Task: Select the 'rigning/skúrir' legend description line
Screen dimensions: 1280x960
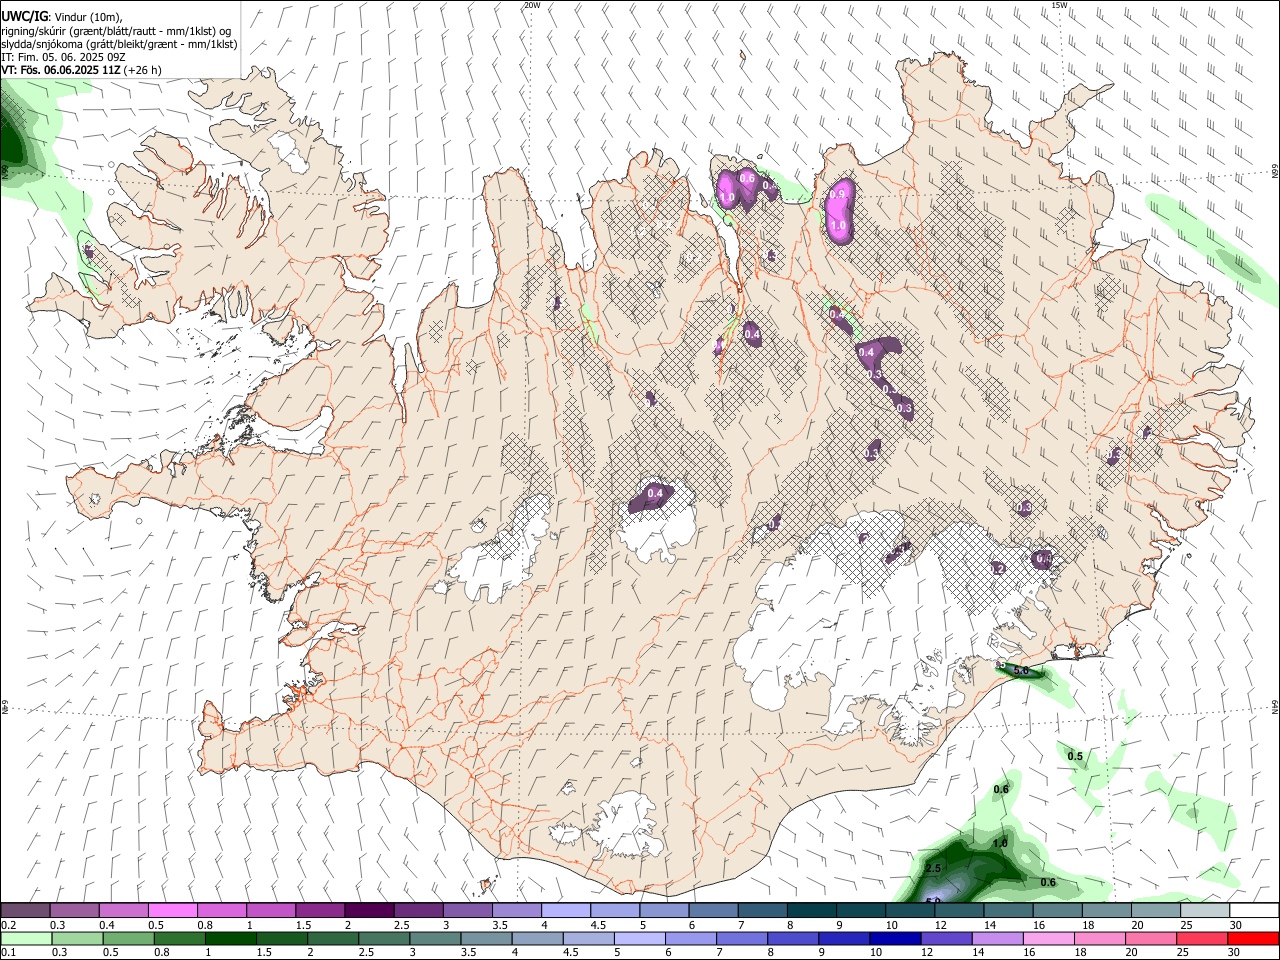Action: point(116,31)
